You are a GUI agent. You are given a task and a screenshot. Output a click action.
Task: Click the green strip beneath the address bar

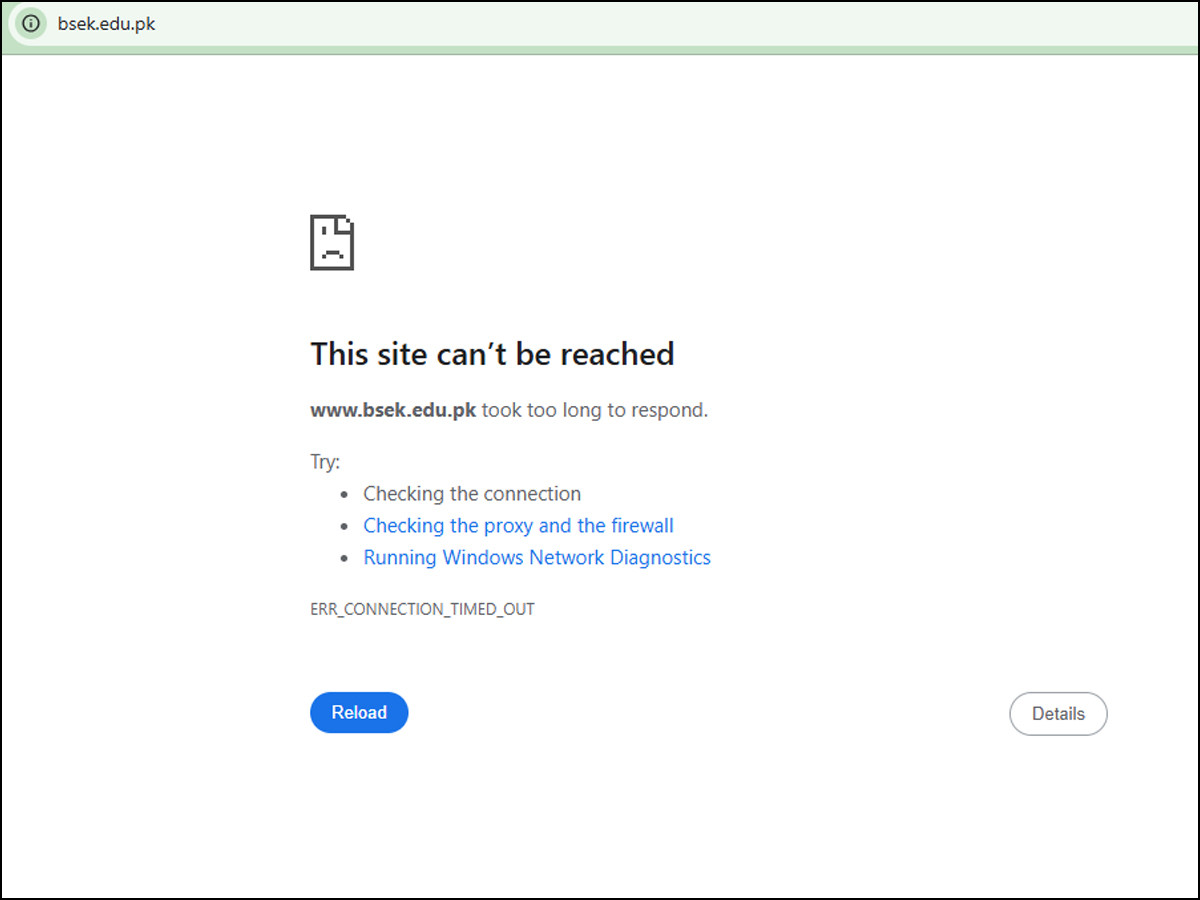coord(600,50)
